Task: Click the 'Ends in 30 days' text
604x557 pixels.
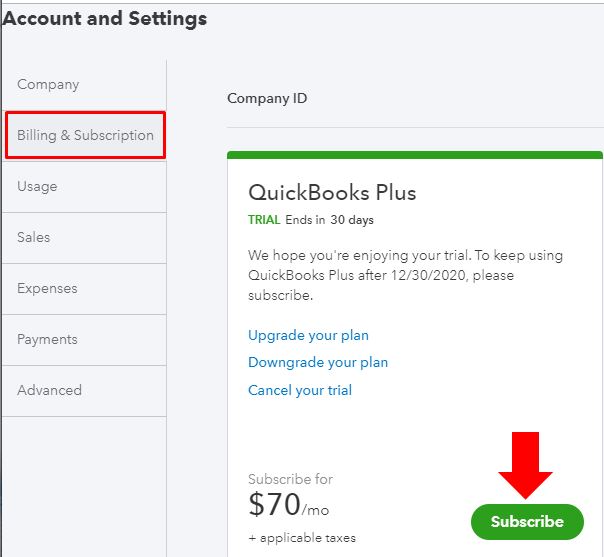Action: [x=329, y=220]
